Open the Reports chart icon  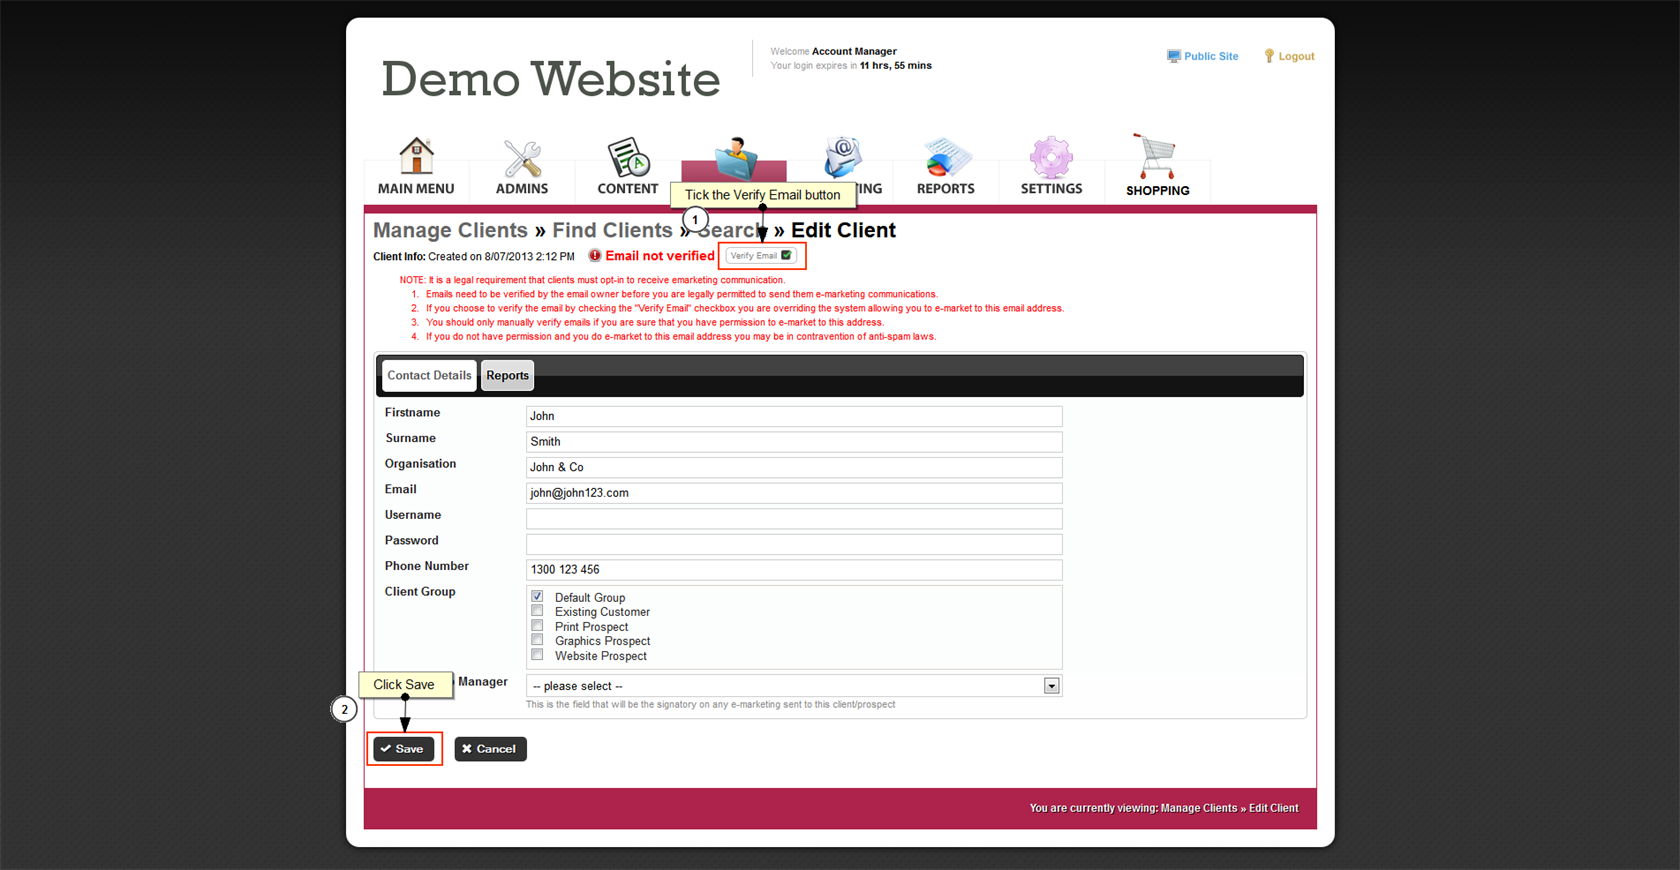point(945,158)
